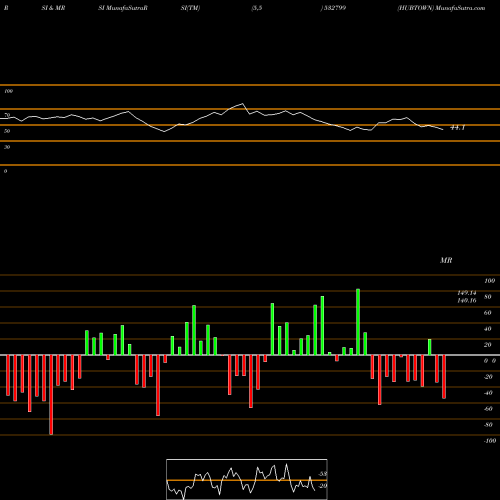Click the 149.14 value label
The height and width of the screenshot is (500, 500).
tap(467, 293)
